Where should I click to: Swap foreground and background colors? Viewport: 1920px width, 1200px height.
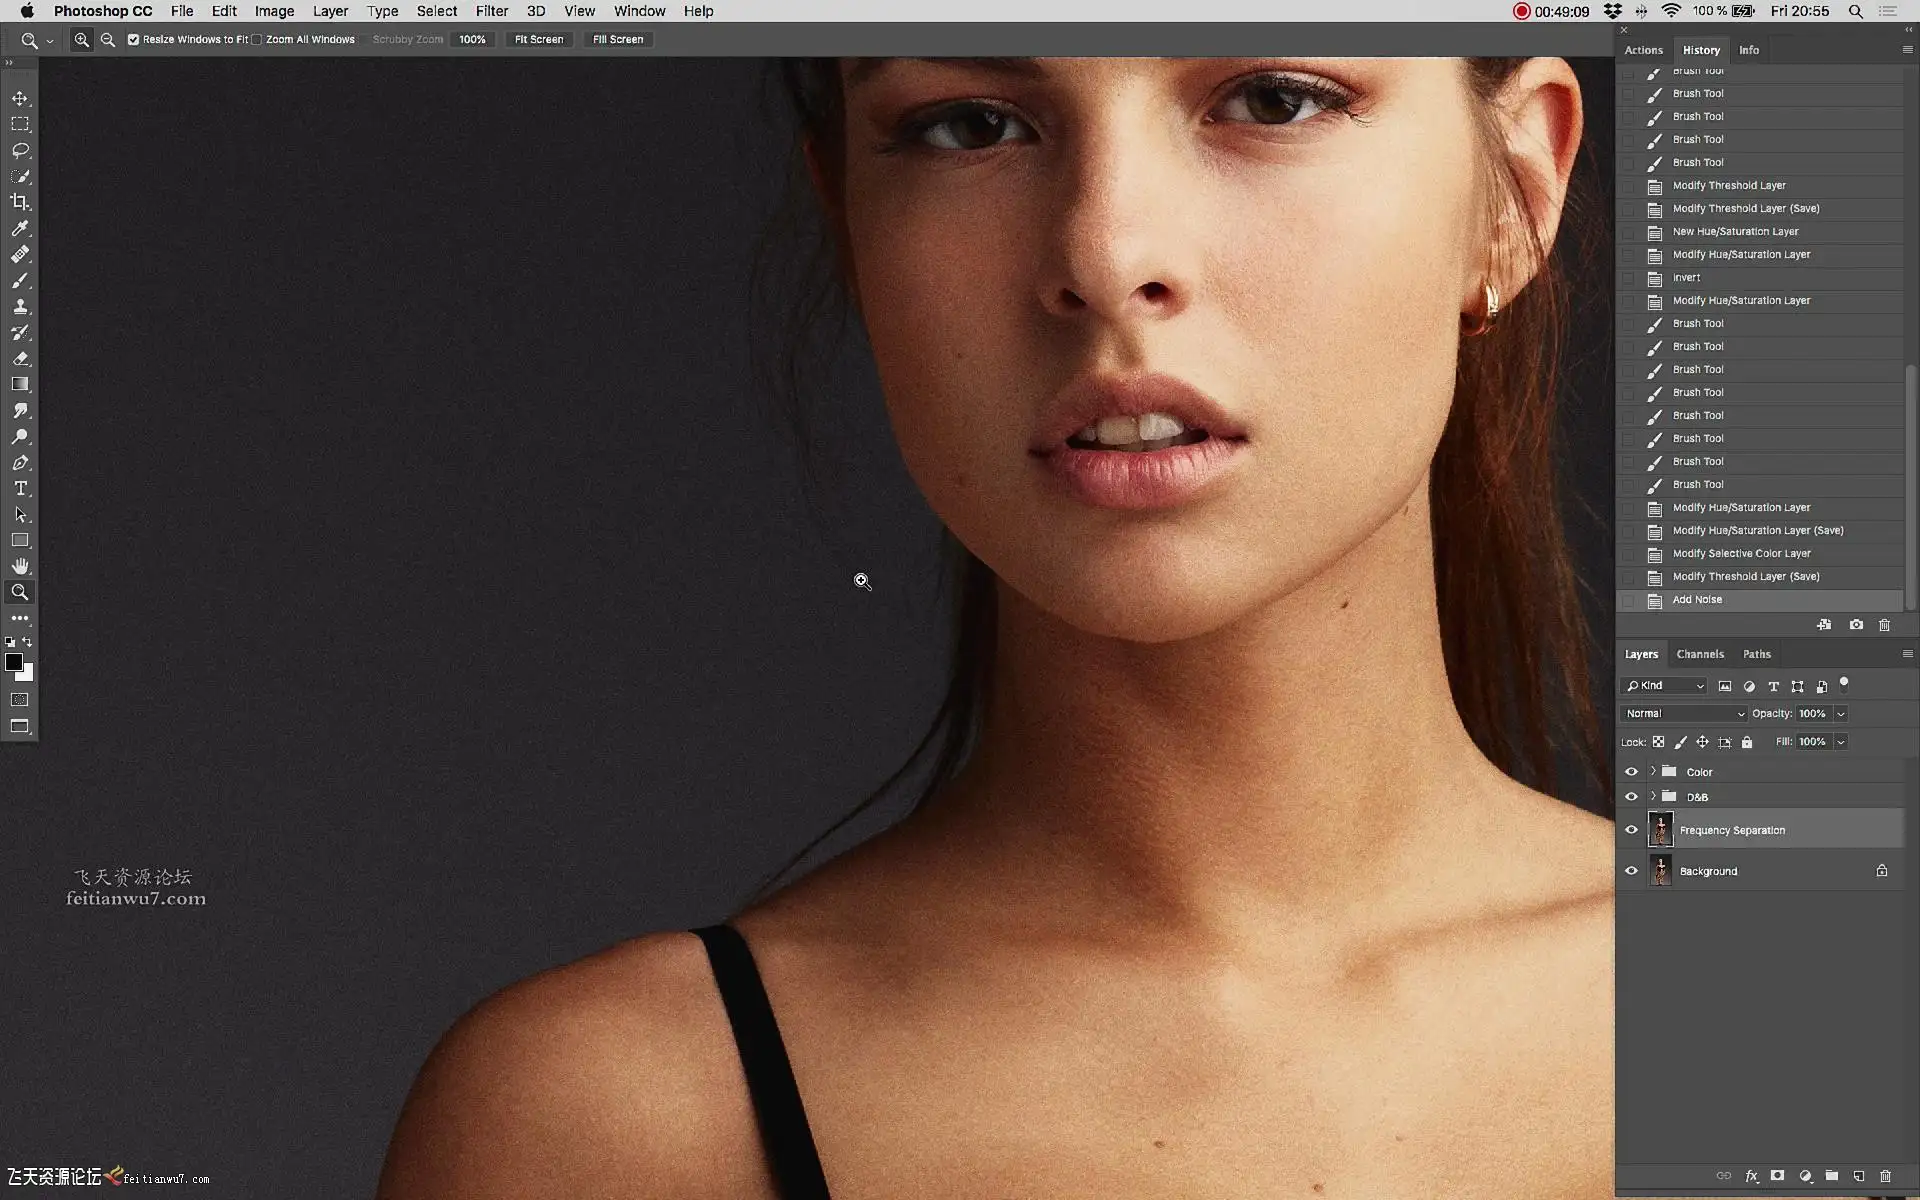pos(28,642)
